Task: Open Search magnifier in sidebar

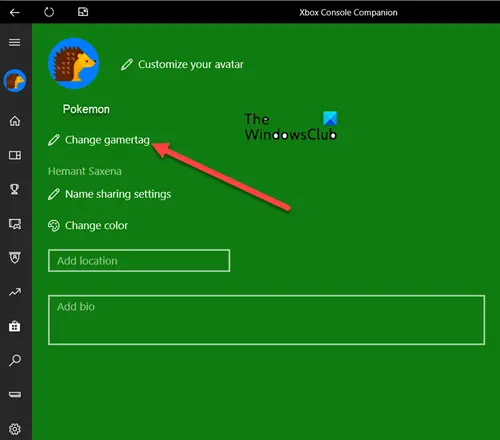Action: pyautogui.click(x=15, y=360)
